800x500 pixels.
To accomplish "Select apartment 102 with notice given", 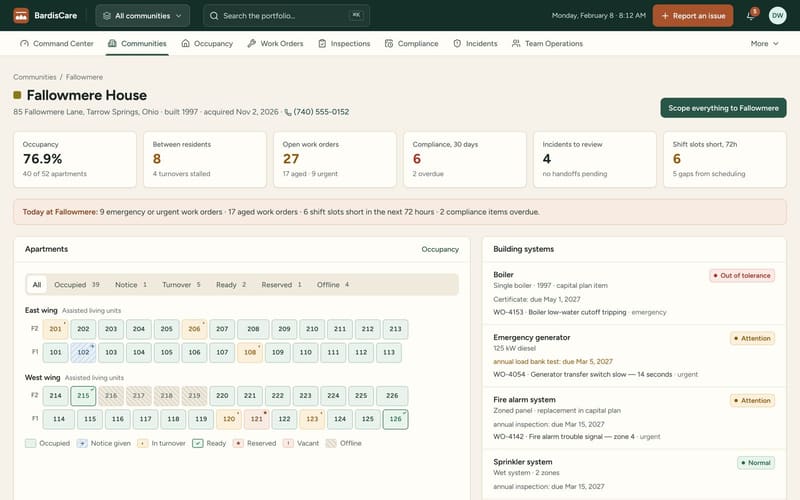I will (x=83, y=353).
